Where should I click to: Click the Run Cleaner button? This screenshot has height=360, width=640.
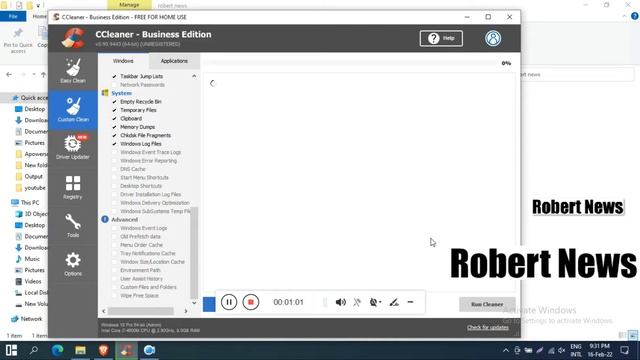pyautogui.click(x=487, y=304)
